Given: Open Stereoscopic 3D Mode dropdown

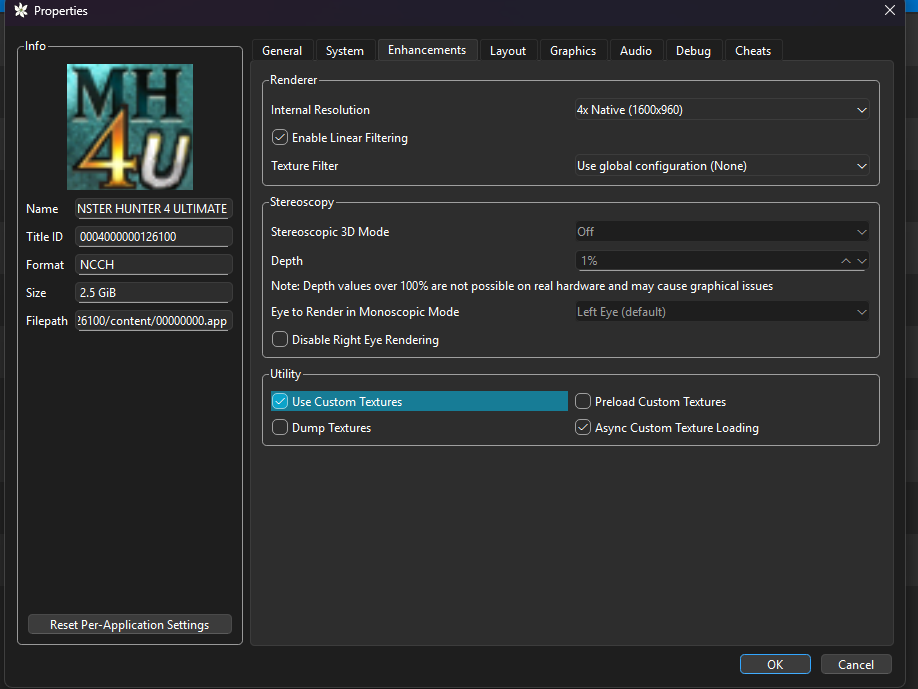Looking at the screenshot, I should (x=721, y=232).
